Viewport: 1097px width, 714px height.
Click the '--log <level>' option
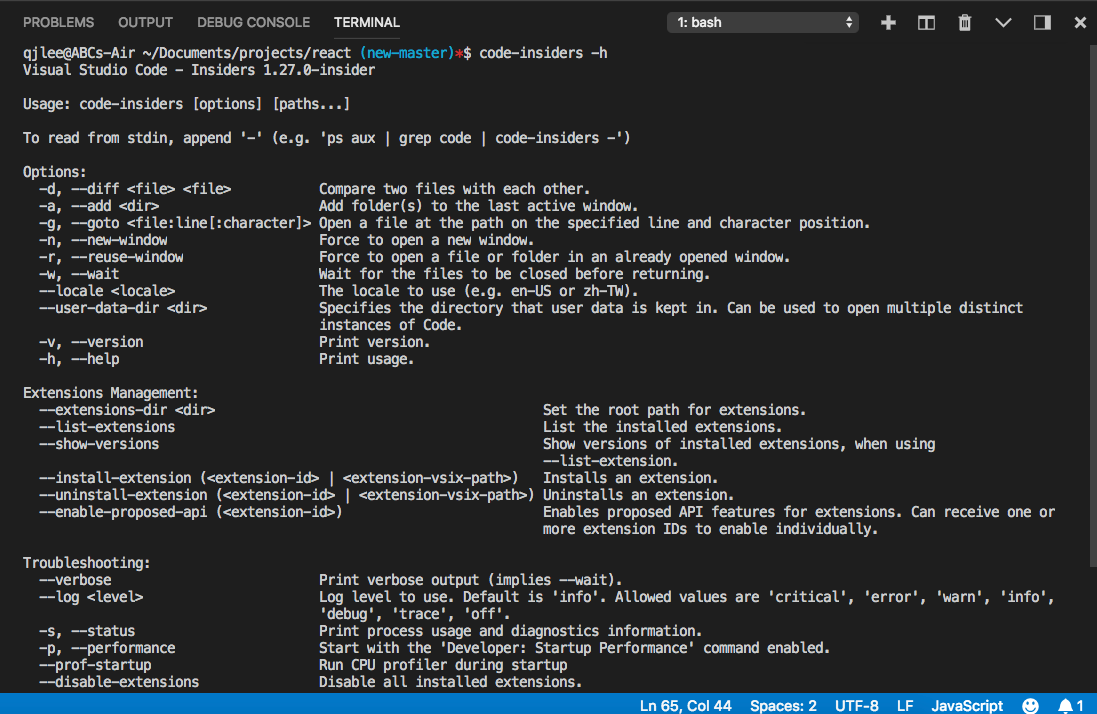coord(91,597)
